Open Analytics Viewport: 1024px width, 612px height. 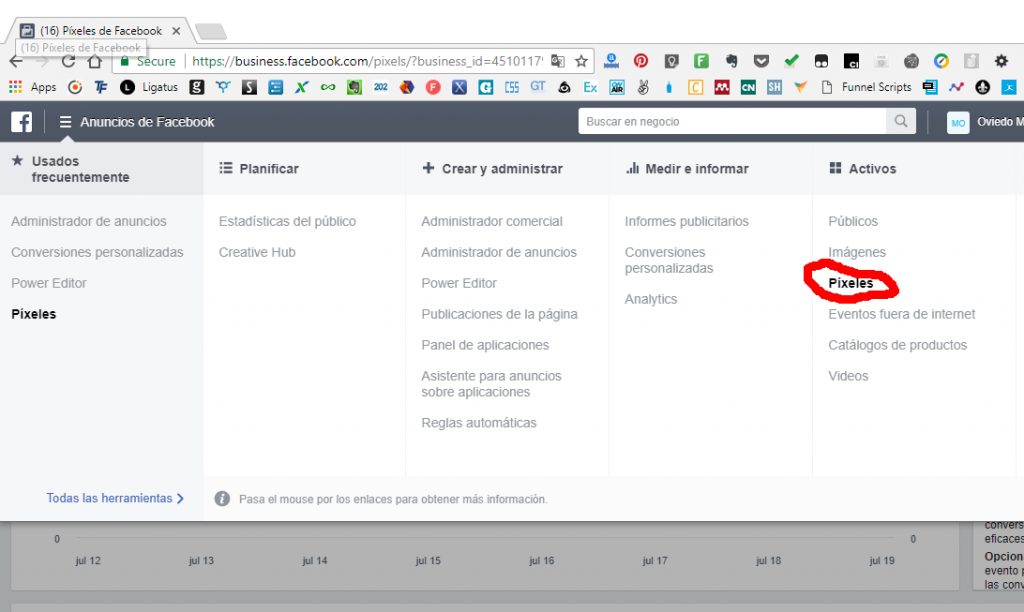click(651, 299)
